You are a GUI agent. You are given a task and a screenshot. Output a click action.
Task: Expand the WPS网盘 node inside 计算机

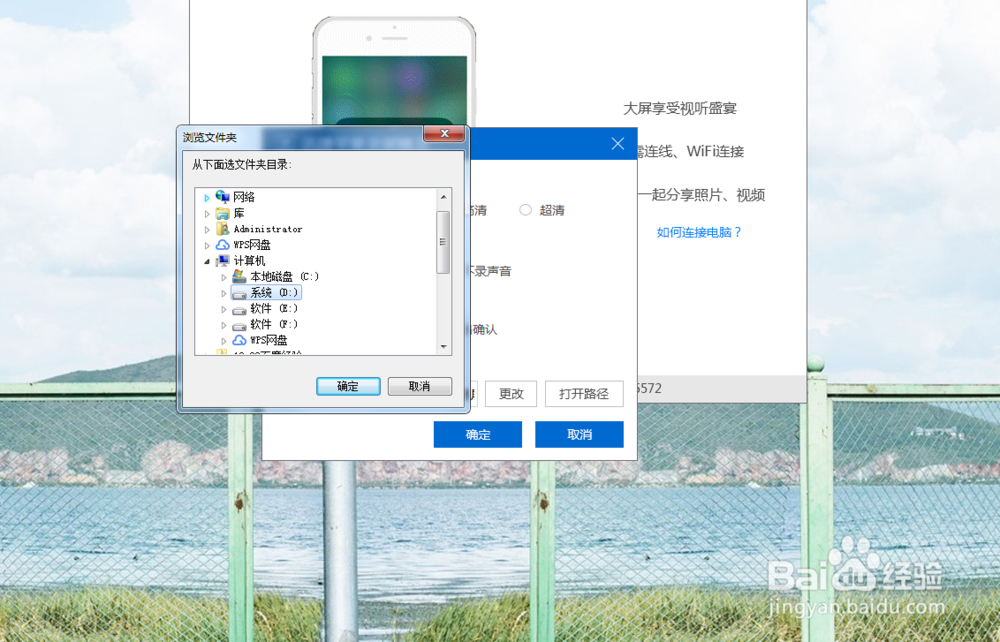[x=224, y=341]
